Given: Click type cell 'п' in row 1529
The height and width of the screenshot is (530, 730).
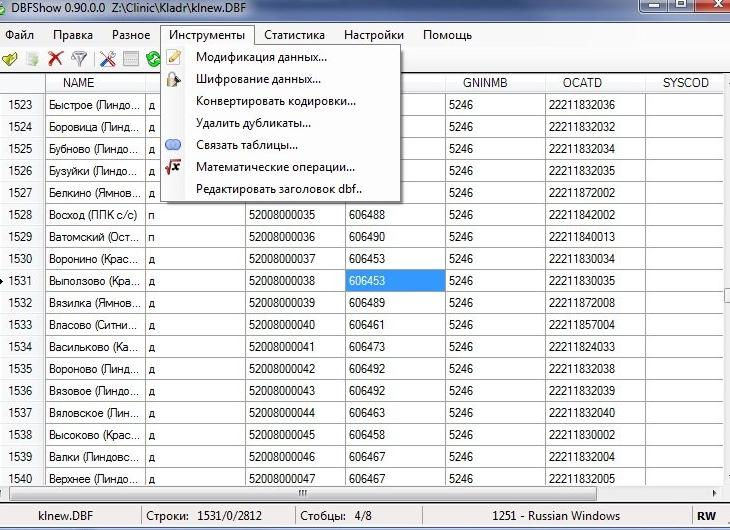Looking at the screenshot, I should (x=195, y=237).
